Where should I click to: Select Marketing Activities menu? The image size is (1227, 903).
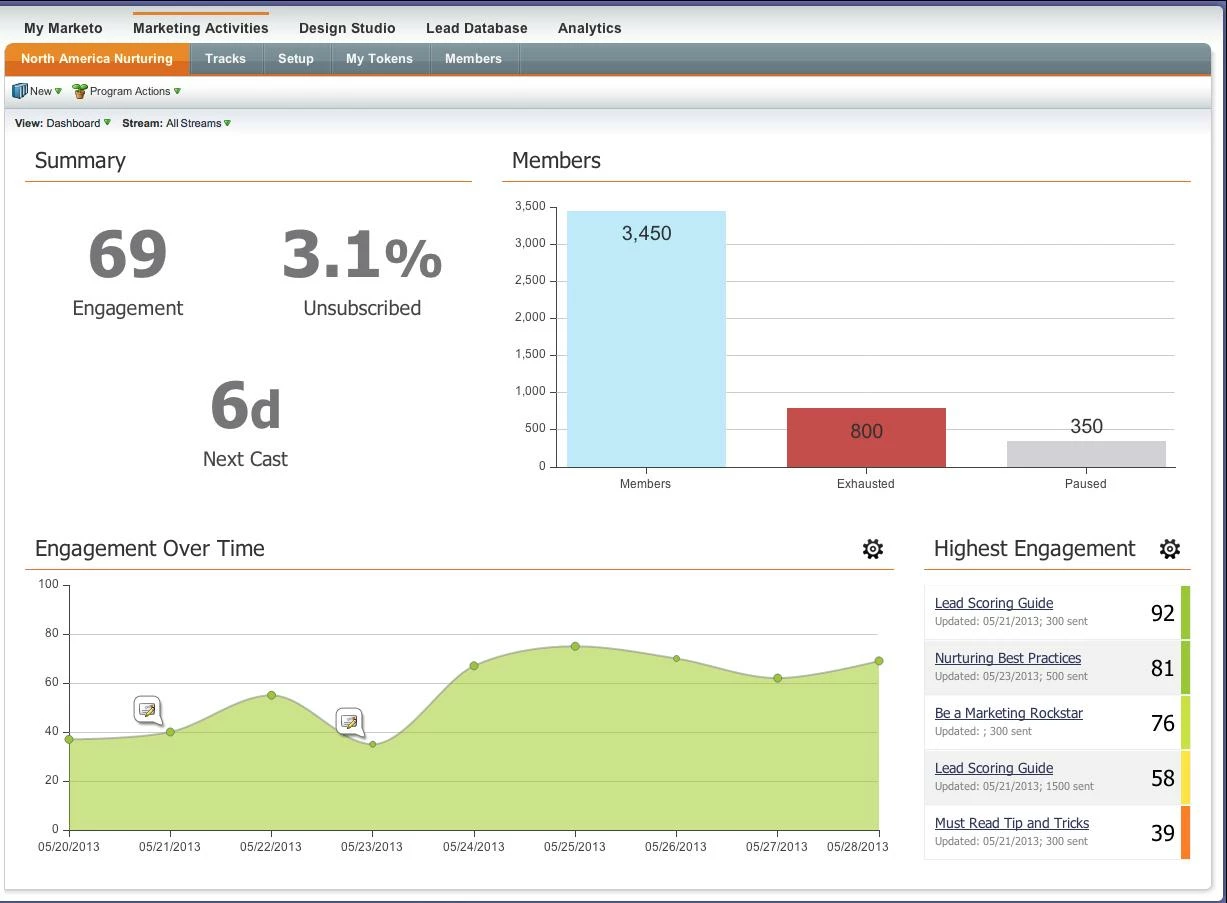click(201, 28)
